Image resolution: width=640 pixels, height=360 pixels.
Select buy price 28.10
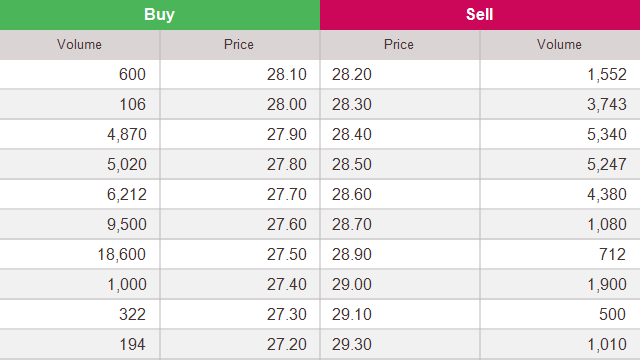click(x=287, y=75)
